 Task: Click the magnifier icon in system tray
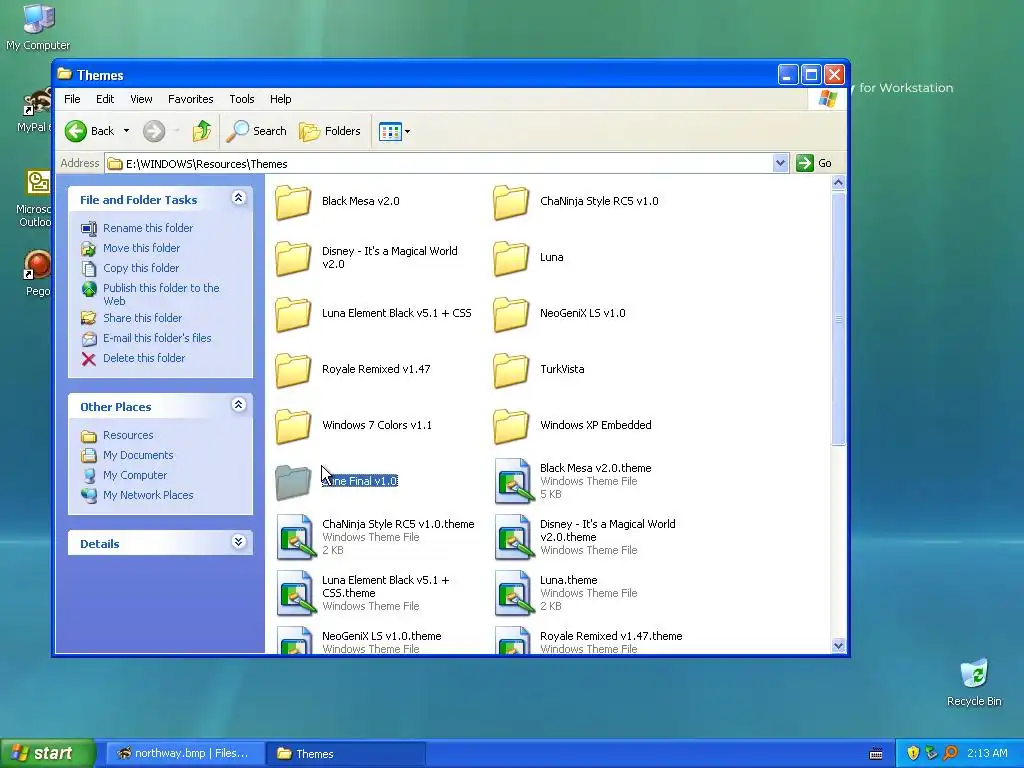click(x=951, y=754)
